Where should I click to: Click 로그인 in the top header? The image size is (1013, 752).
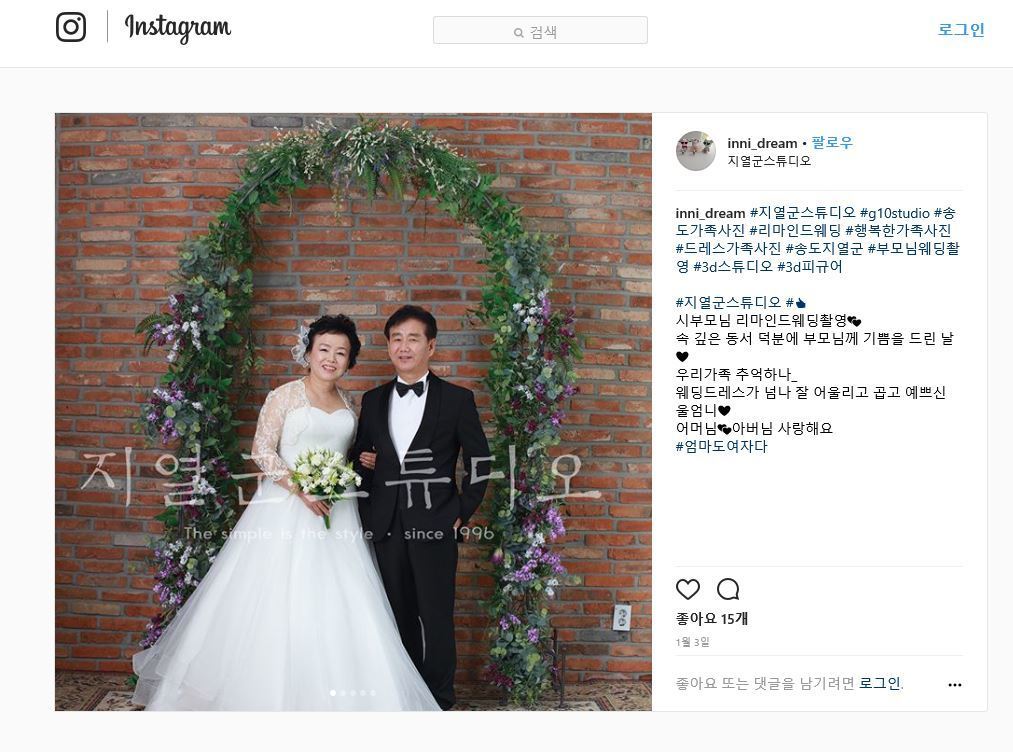pos(961,29)
